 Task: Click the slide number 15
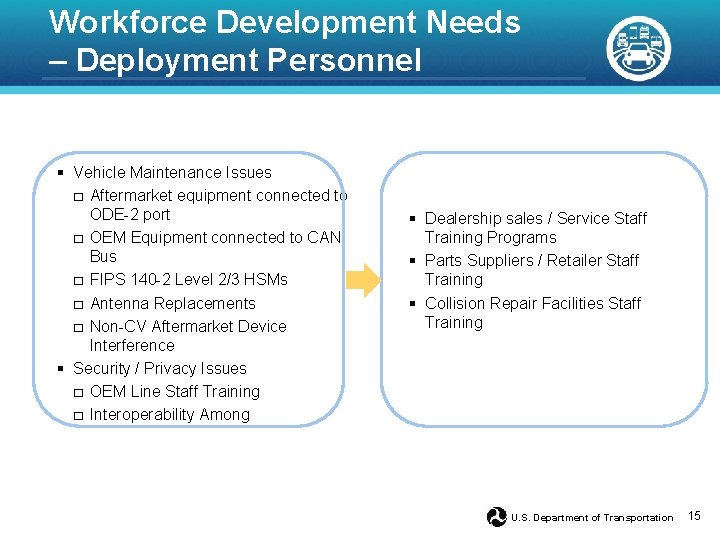(x=694, y=516)
